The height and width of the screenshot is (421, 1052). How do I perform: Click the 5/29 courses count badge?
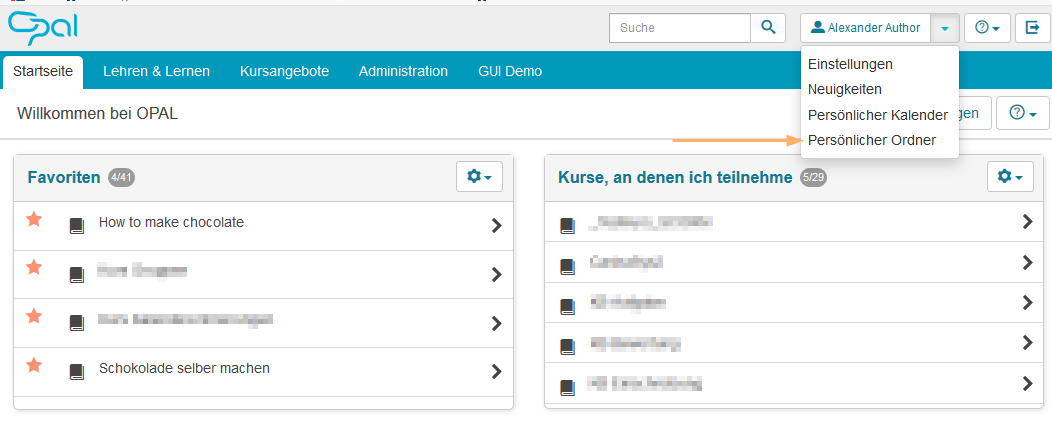click(813, 177)
